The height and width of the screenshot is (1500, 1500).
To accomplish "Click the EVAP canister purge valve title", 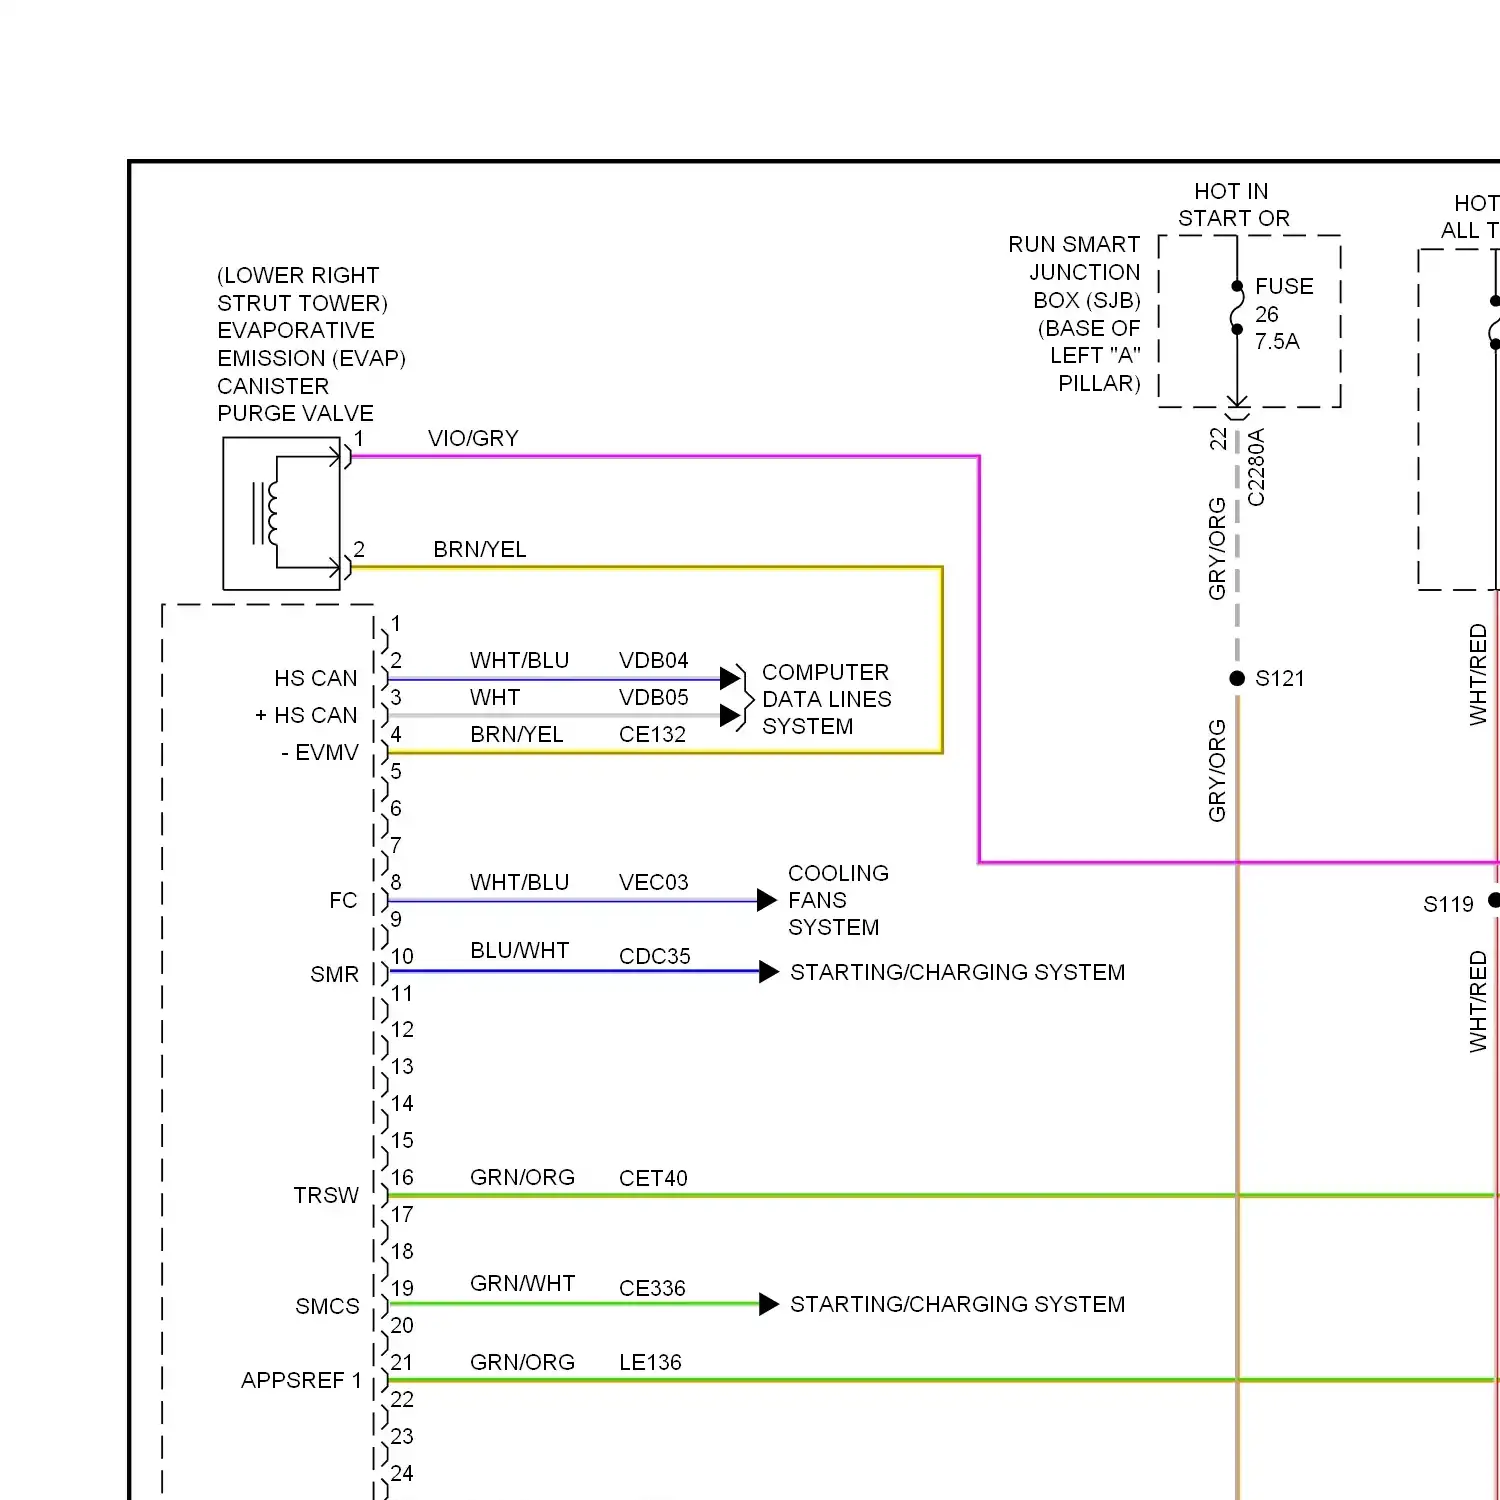I will click(311, 344).
